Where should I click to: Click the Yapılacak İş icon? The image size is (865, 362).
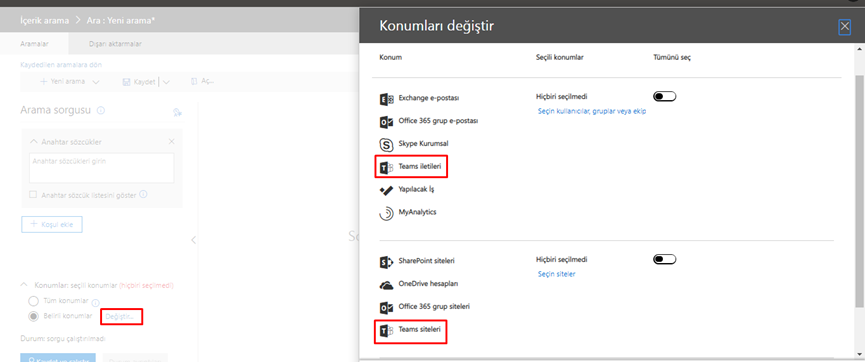click(x=386, y=190)
